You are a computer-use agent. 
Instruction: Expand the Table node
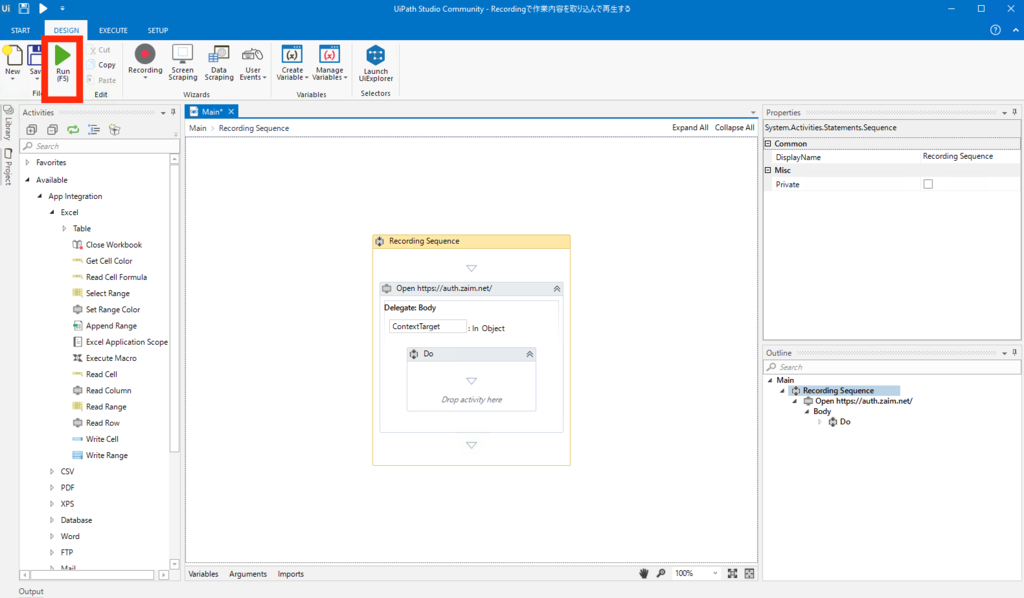click(64, 228)
